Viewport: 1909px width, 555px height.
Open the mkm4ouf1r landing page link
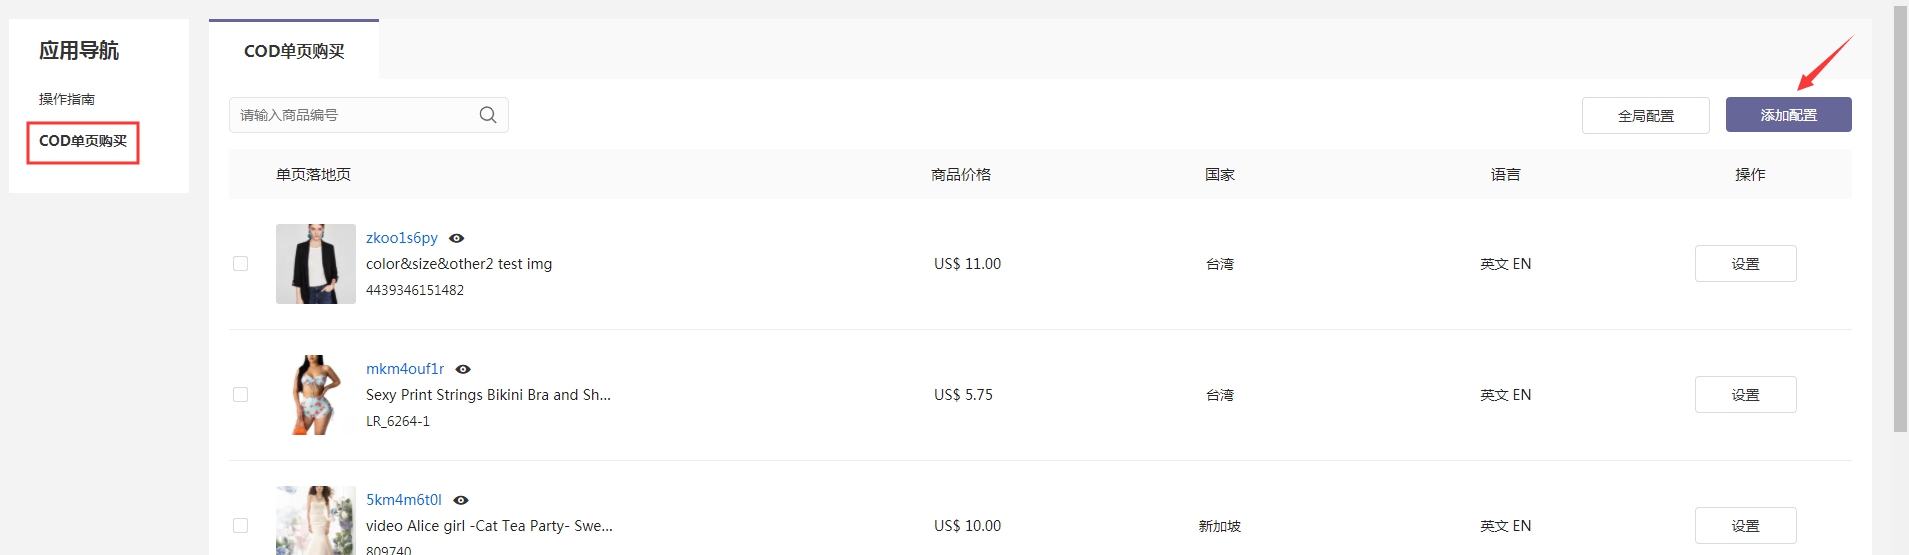[x=404, y=369]
